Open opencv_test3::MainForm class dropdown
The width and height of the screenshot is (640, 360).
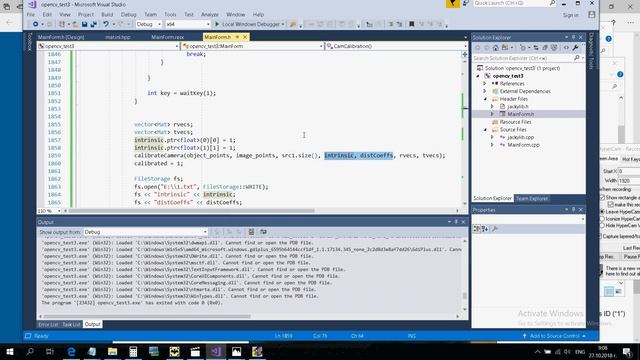tap(253, 46)
